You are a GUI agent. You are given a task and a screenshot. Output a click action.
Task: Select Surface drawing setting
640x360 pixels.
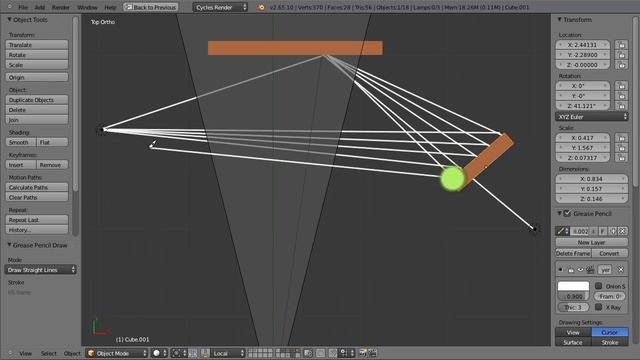(x=573, y=342)
